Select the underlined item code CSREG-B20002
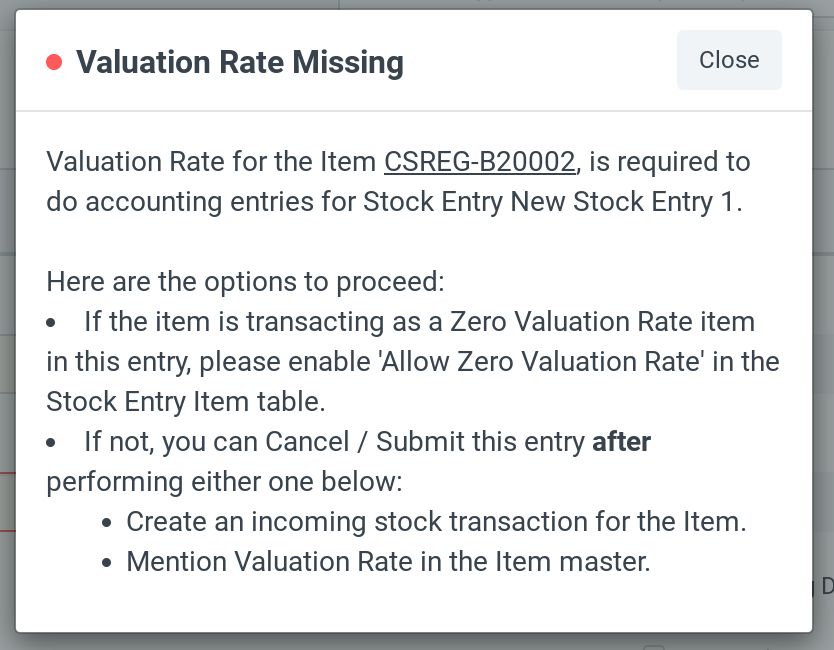The width and height of the screenshot is (834, 650). point(478,161)
